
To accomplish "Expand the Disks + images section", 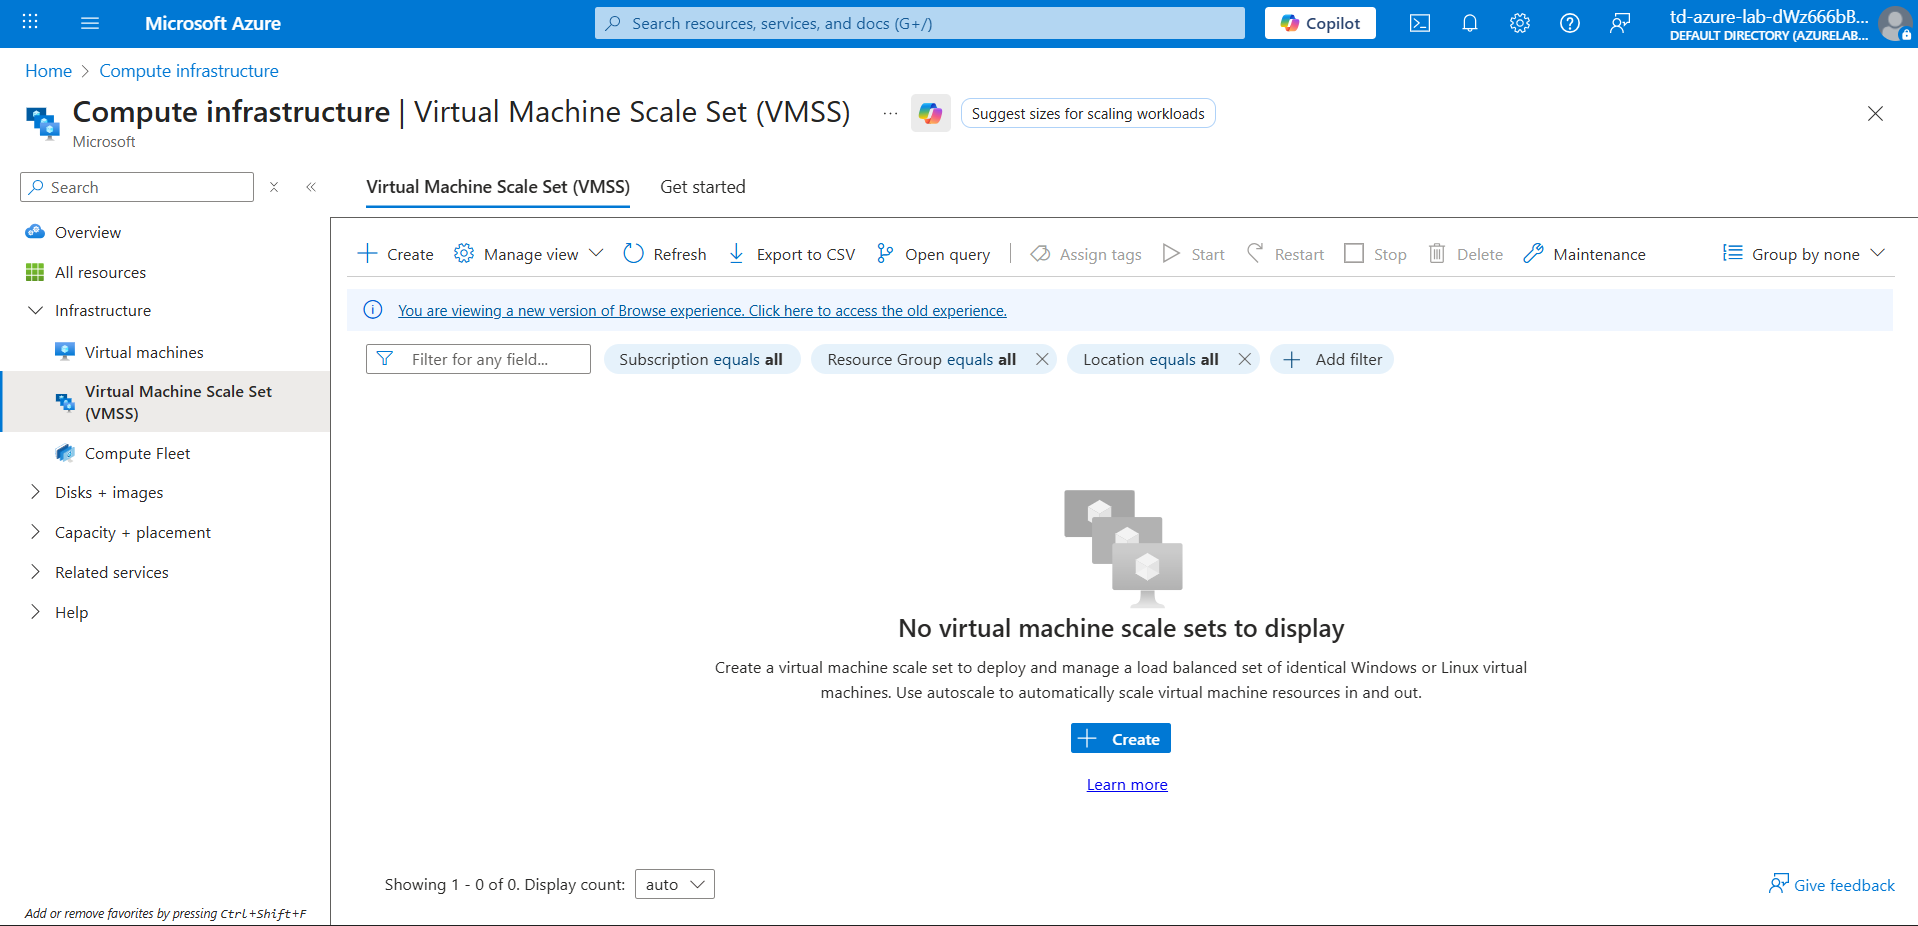I will (36, 492).
